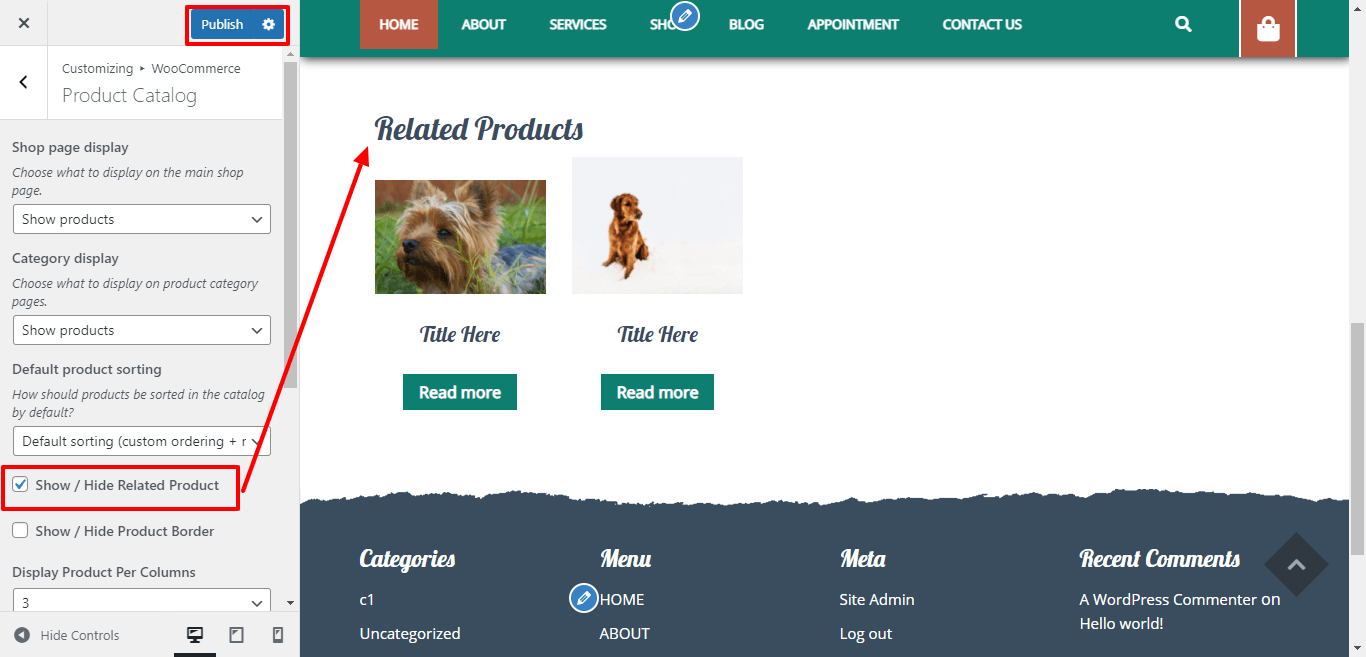Switch to mobile preview icon
This screenshot has width=1366, height=657.
278,635
